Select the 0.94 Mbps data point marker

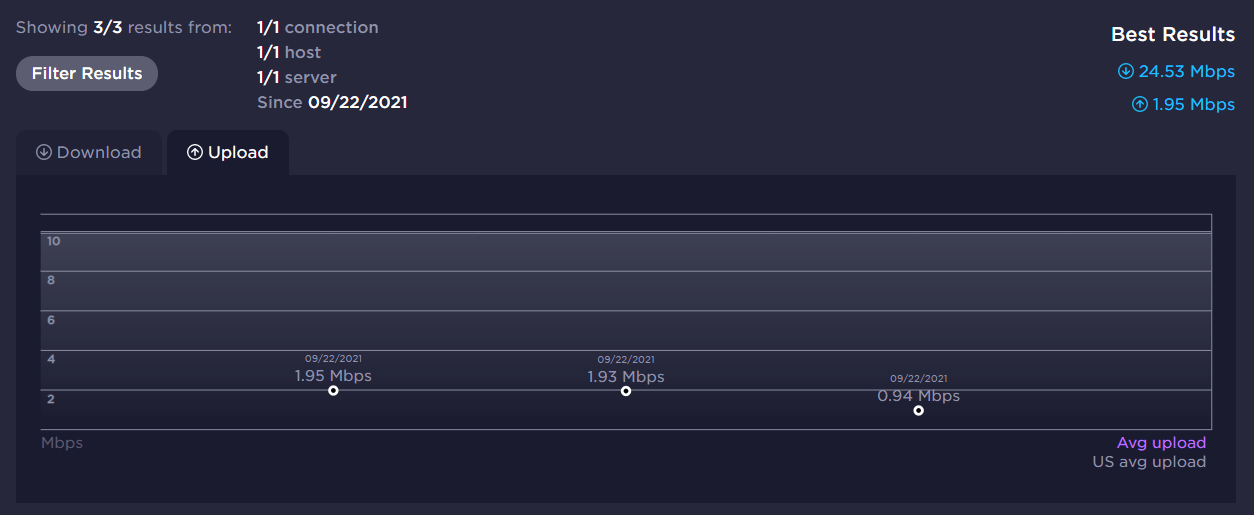click(x=918, y=410)
